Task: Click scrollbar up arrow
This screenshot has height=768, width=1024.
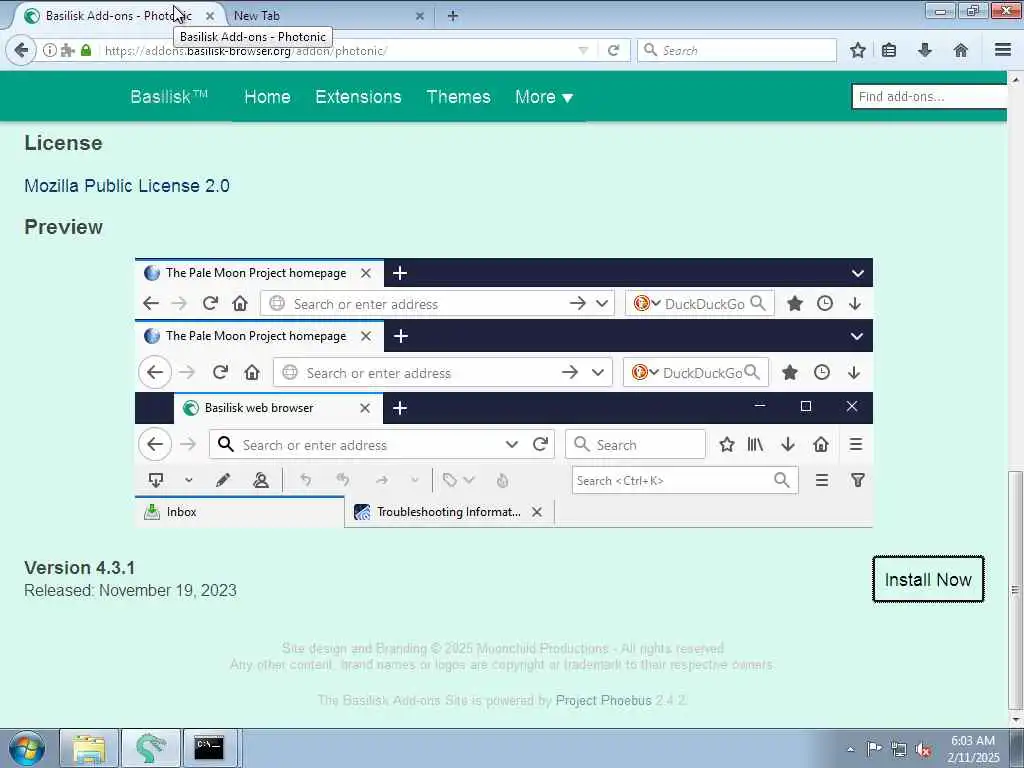Action: point(1015,80)
